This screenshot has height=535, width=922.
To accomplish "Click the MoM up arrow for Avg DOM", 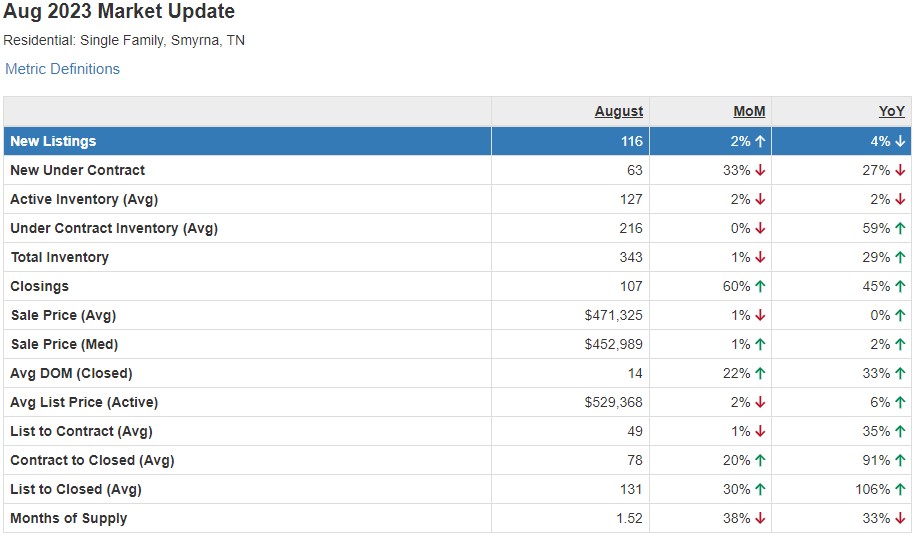I will 760,373.
